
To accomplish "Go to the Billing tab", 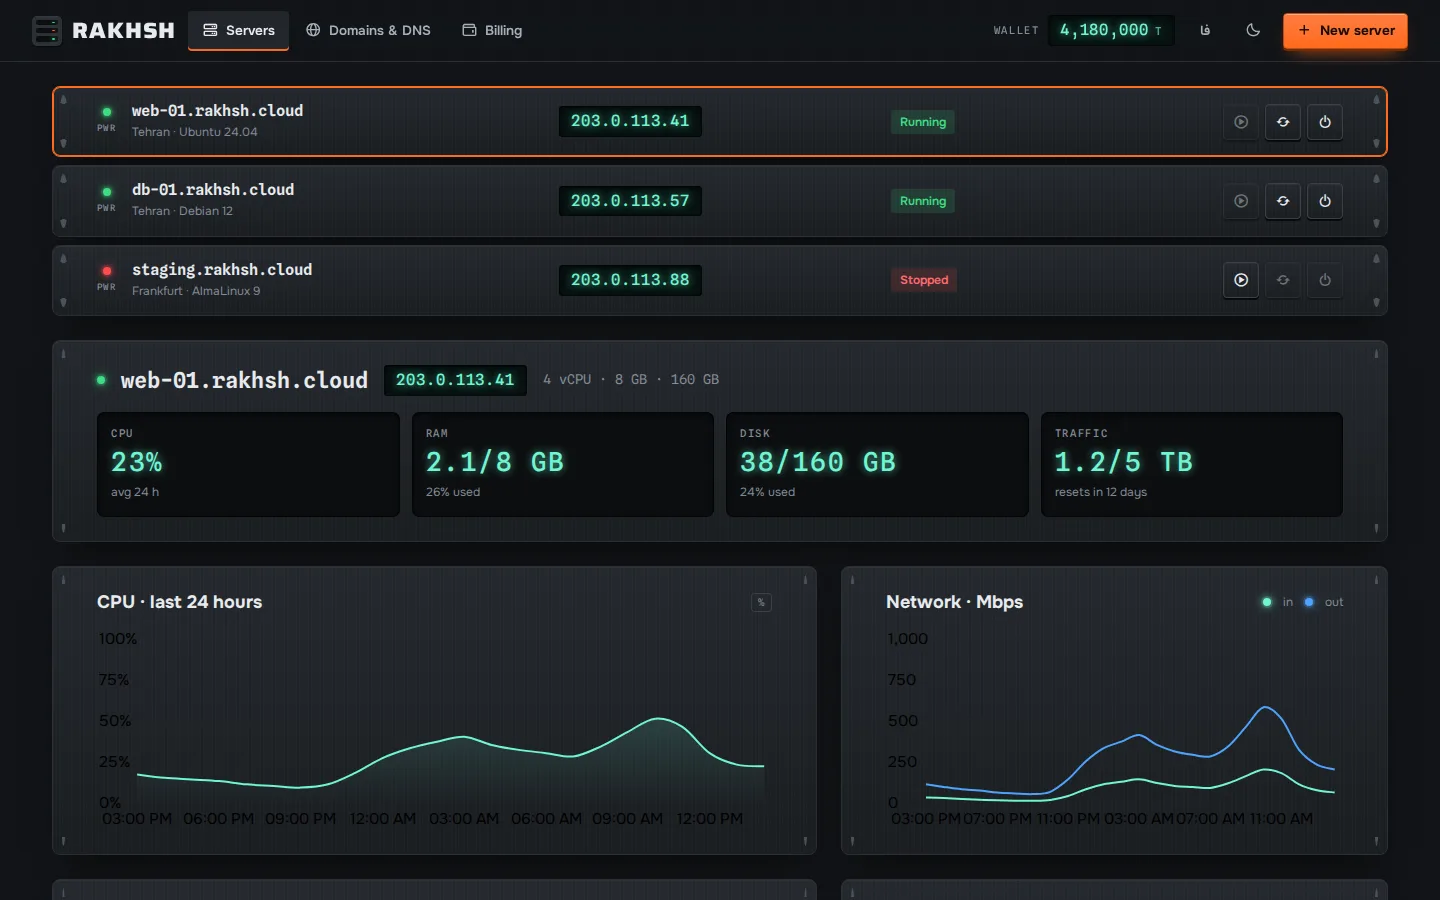I will (492, 30).
